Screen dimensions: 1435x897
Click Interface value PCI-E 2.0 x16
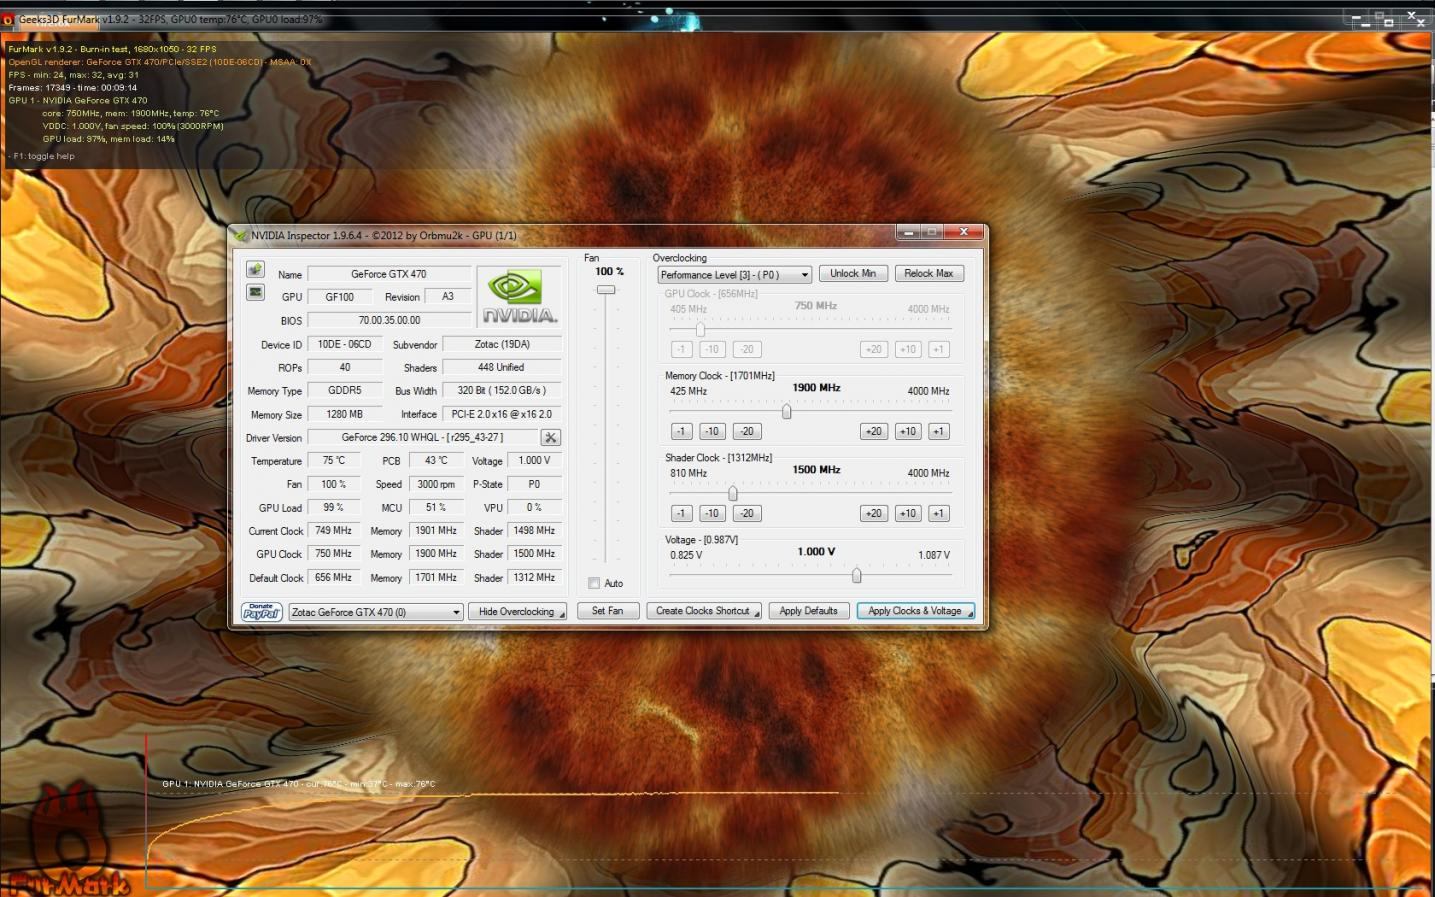[x=502, y=414]
